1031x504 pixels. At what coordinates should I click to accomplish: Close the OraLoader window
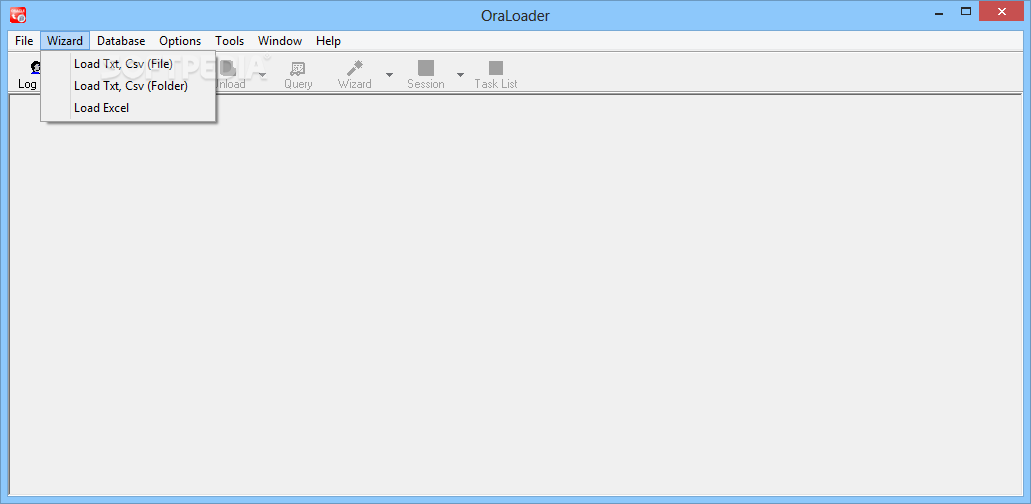click(x=1002, y=12)
